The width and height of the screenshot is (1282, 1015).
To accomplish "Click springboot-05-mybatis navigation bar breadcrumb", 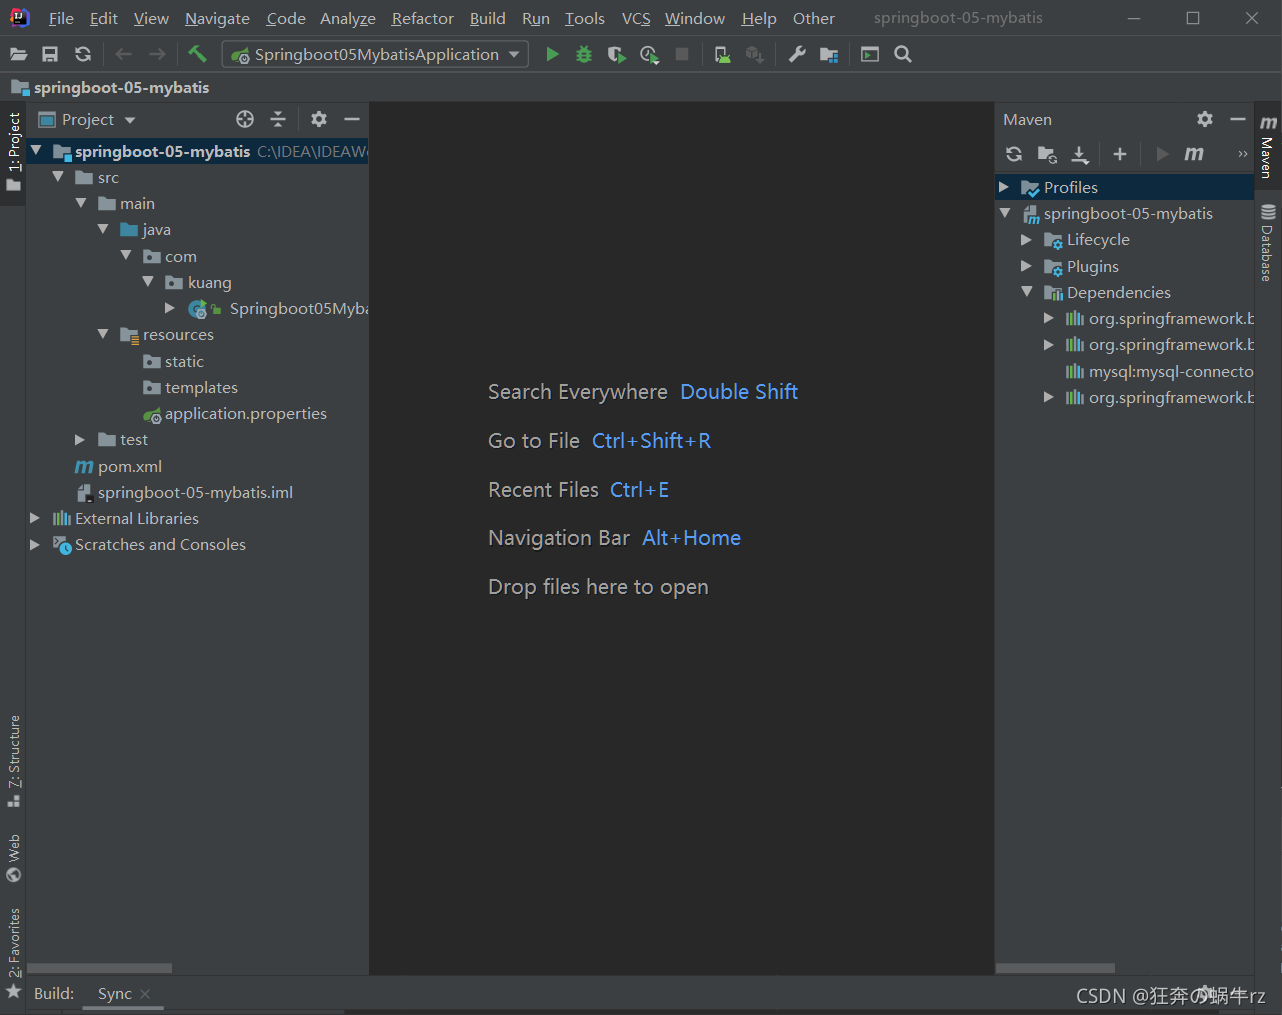I will [x=110, y=87].
